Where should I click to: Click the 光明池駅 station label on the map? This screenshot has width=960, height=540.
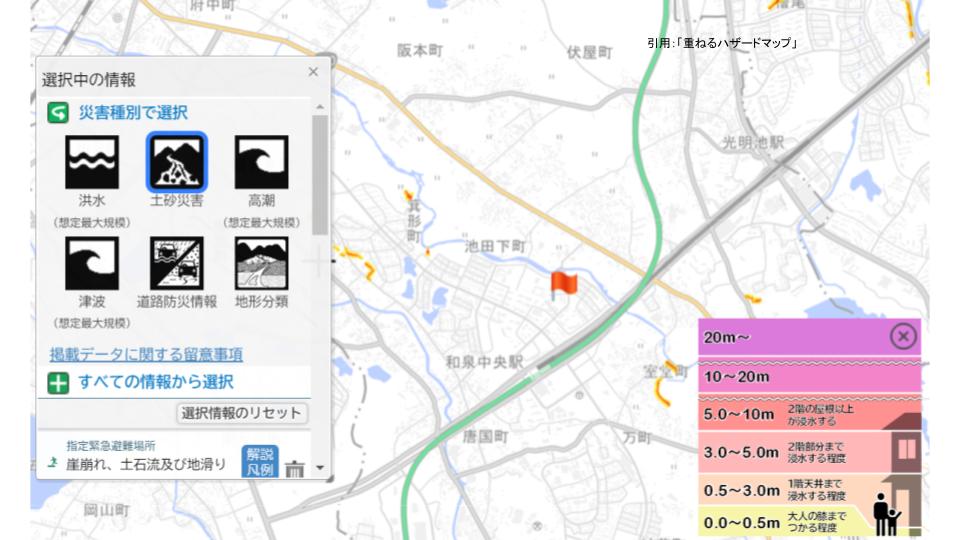753,143
